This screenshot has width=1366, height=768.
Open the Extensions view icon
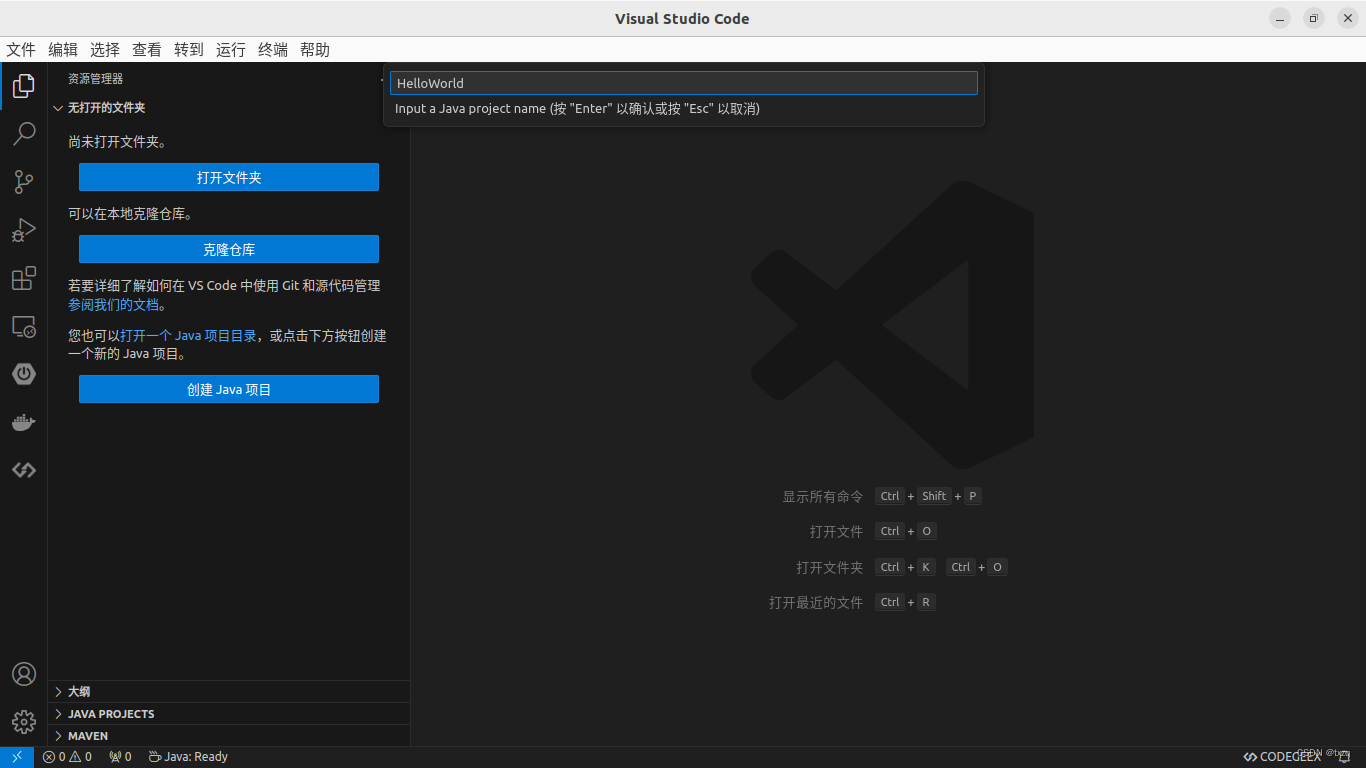click(x=24, y=278)
